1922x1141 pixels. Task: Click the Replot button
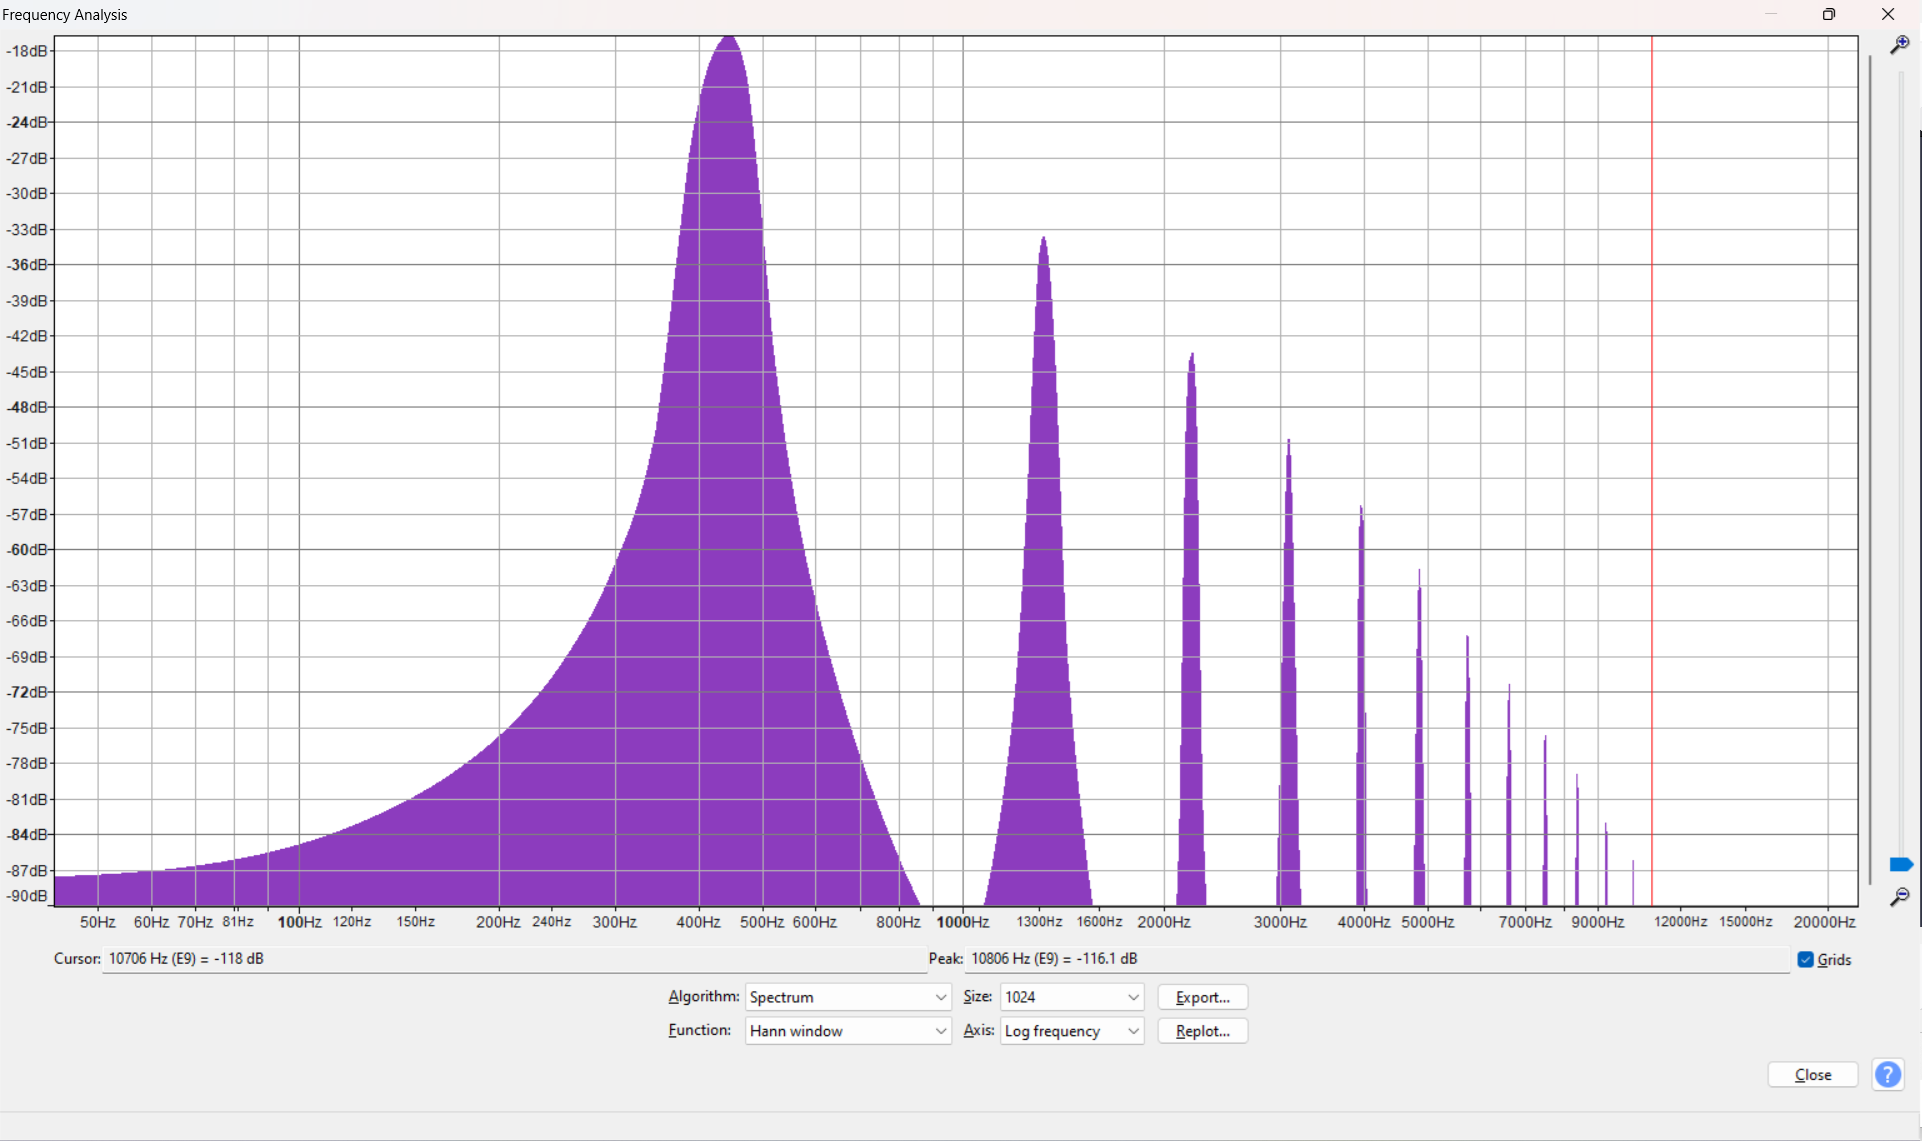(x=1201, y=1031)
